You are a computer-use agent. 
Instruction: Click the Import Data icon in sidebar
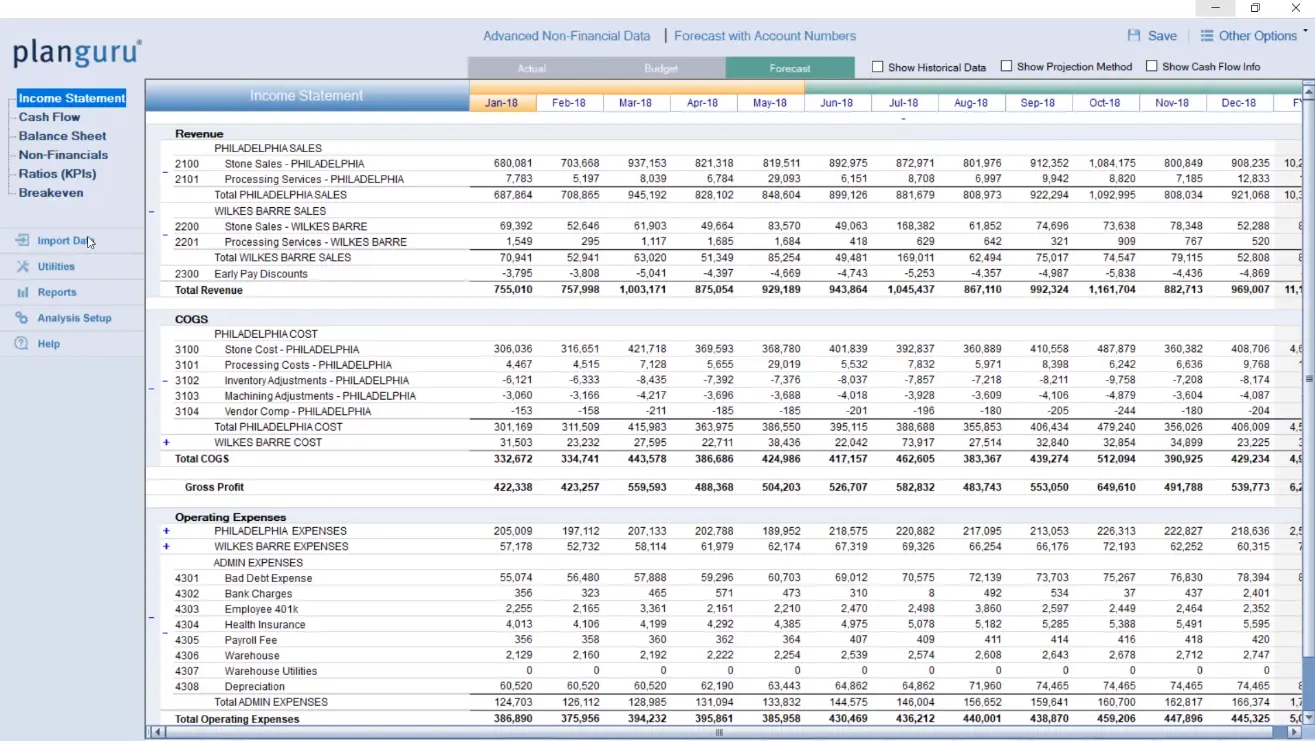pyautogui.click(x=22, y=241)
